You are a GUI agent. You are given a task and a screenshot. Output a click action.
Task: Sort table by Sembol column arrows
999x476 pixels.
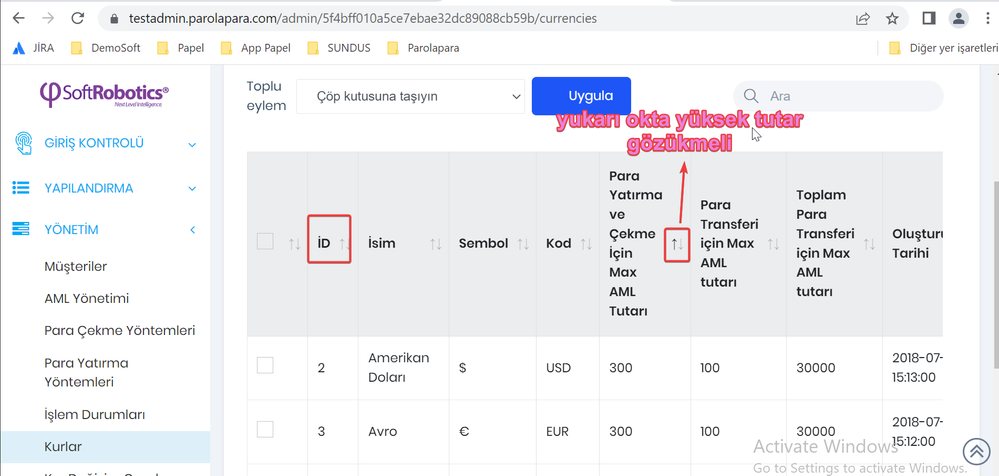(x=523, y=243)
